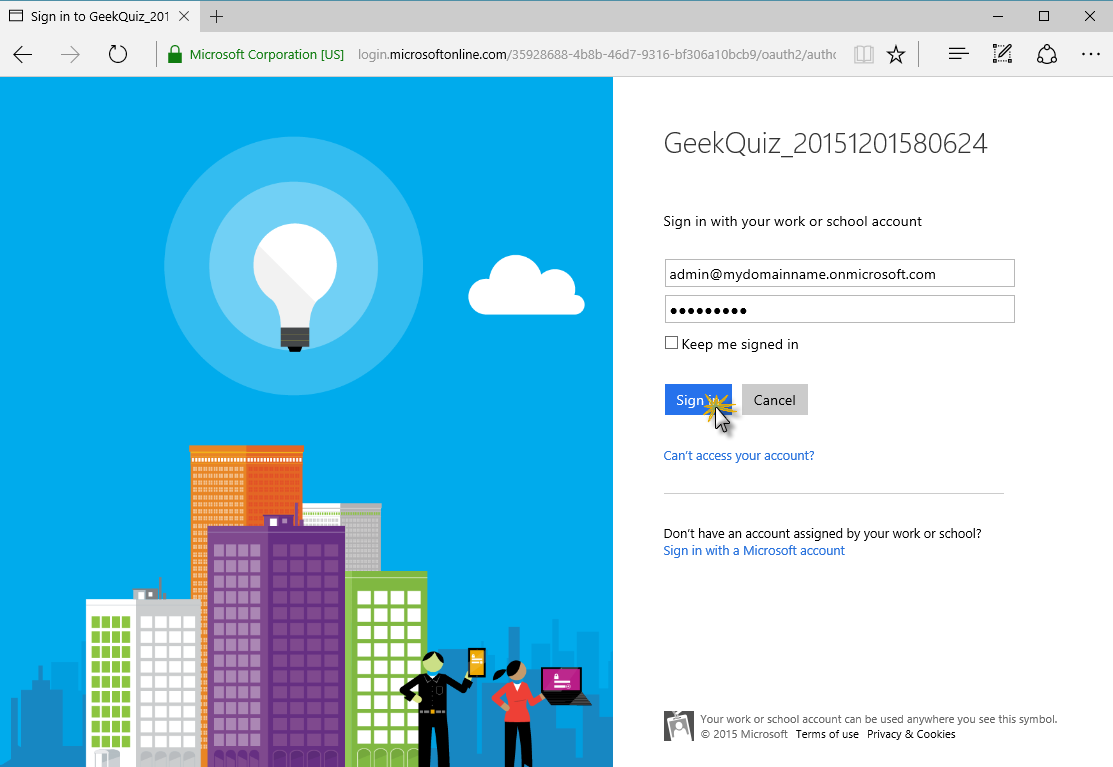Click the green lock security icon
Viewport: 1113px width, 767px height.
tap(175, 55)
